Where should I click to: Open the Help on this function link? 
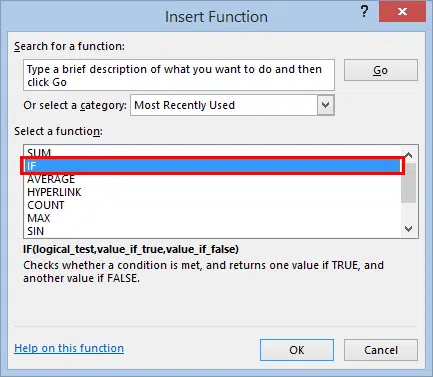(69, 348)
